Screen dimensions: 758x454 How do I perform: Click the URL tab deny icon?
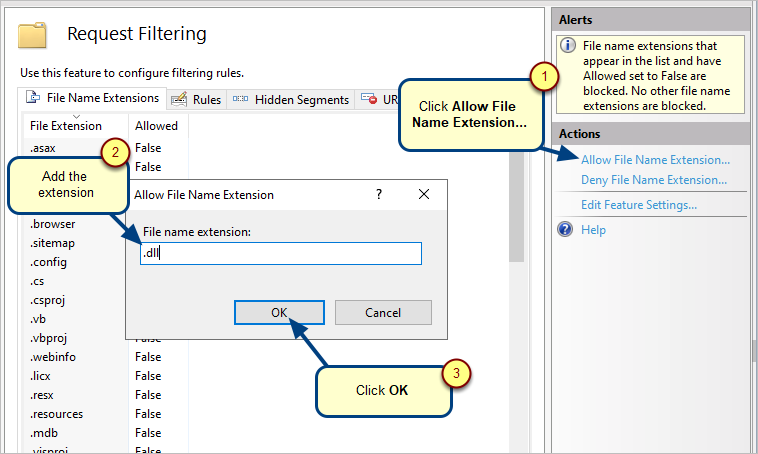[x=369, y=99]
